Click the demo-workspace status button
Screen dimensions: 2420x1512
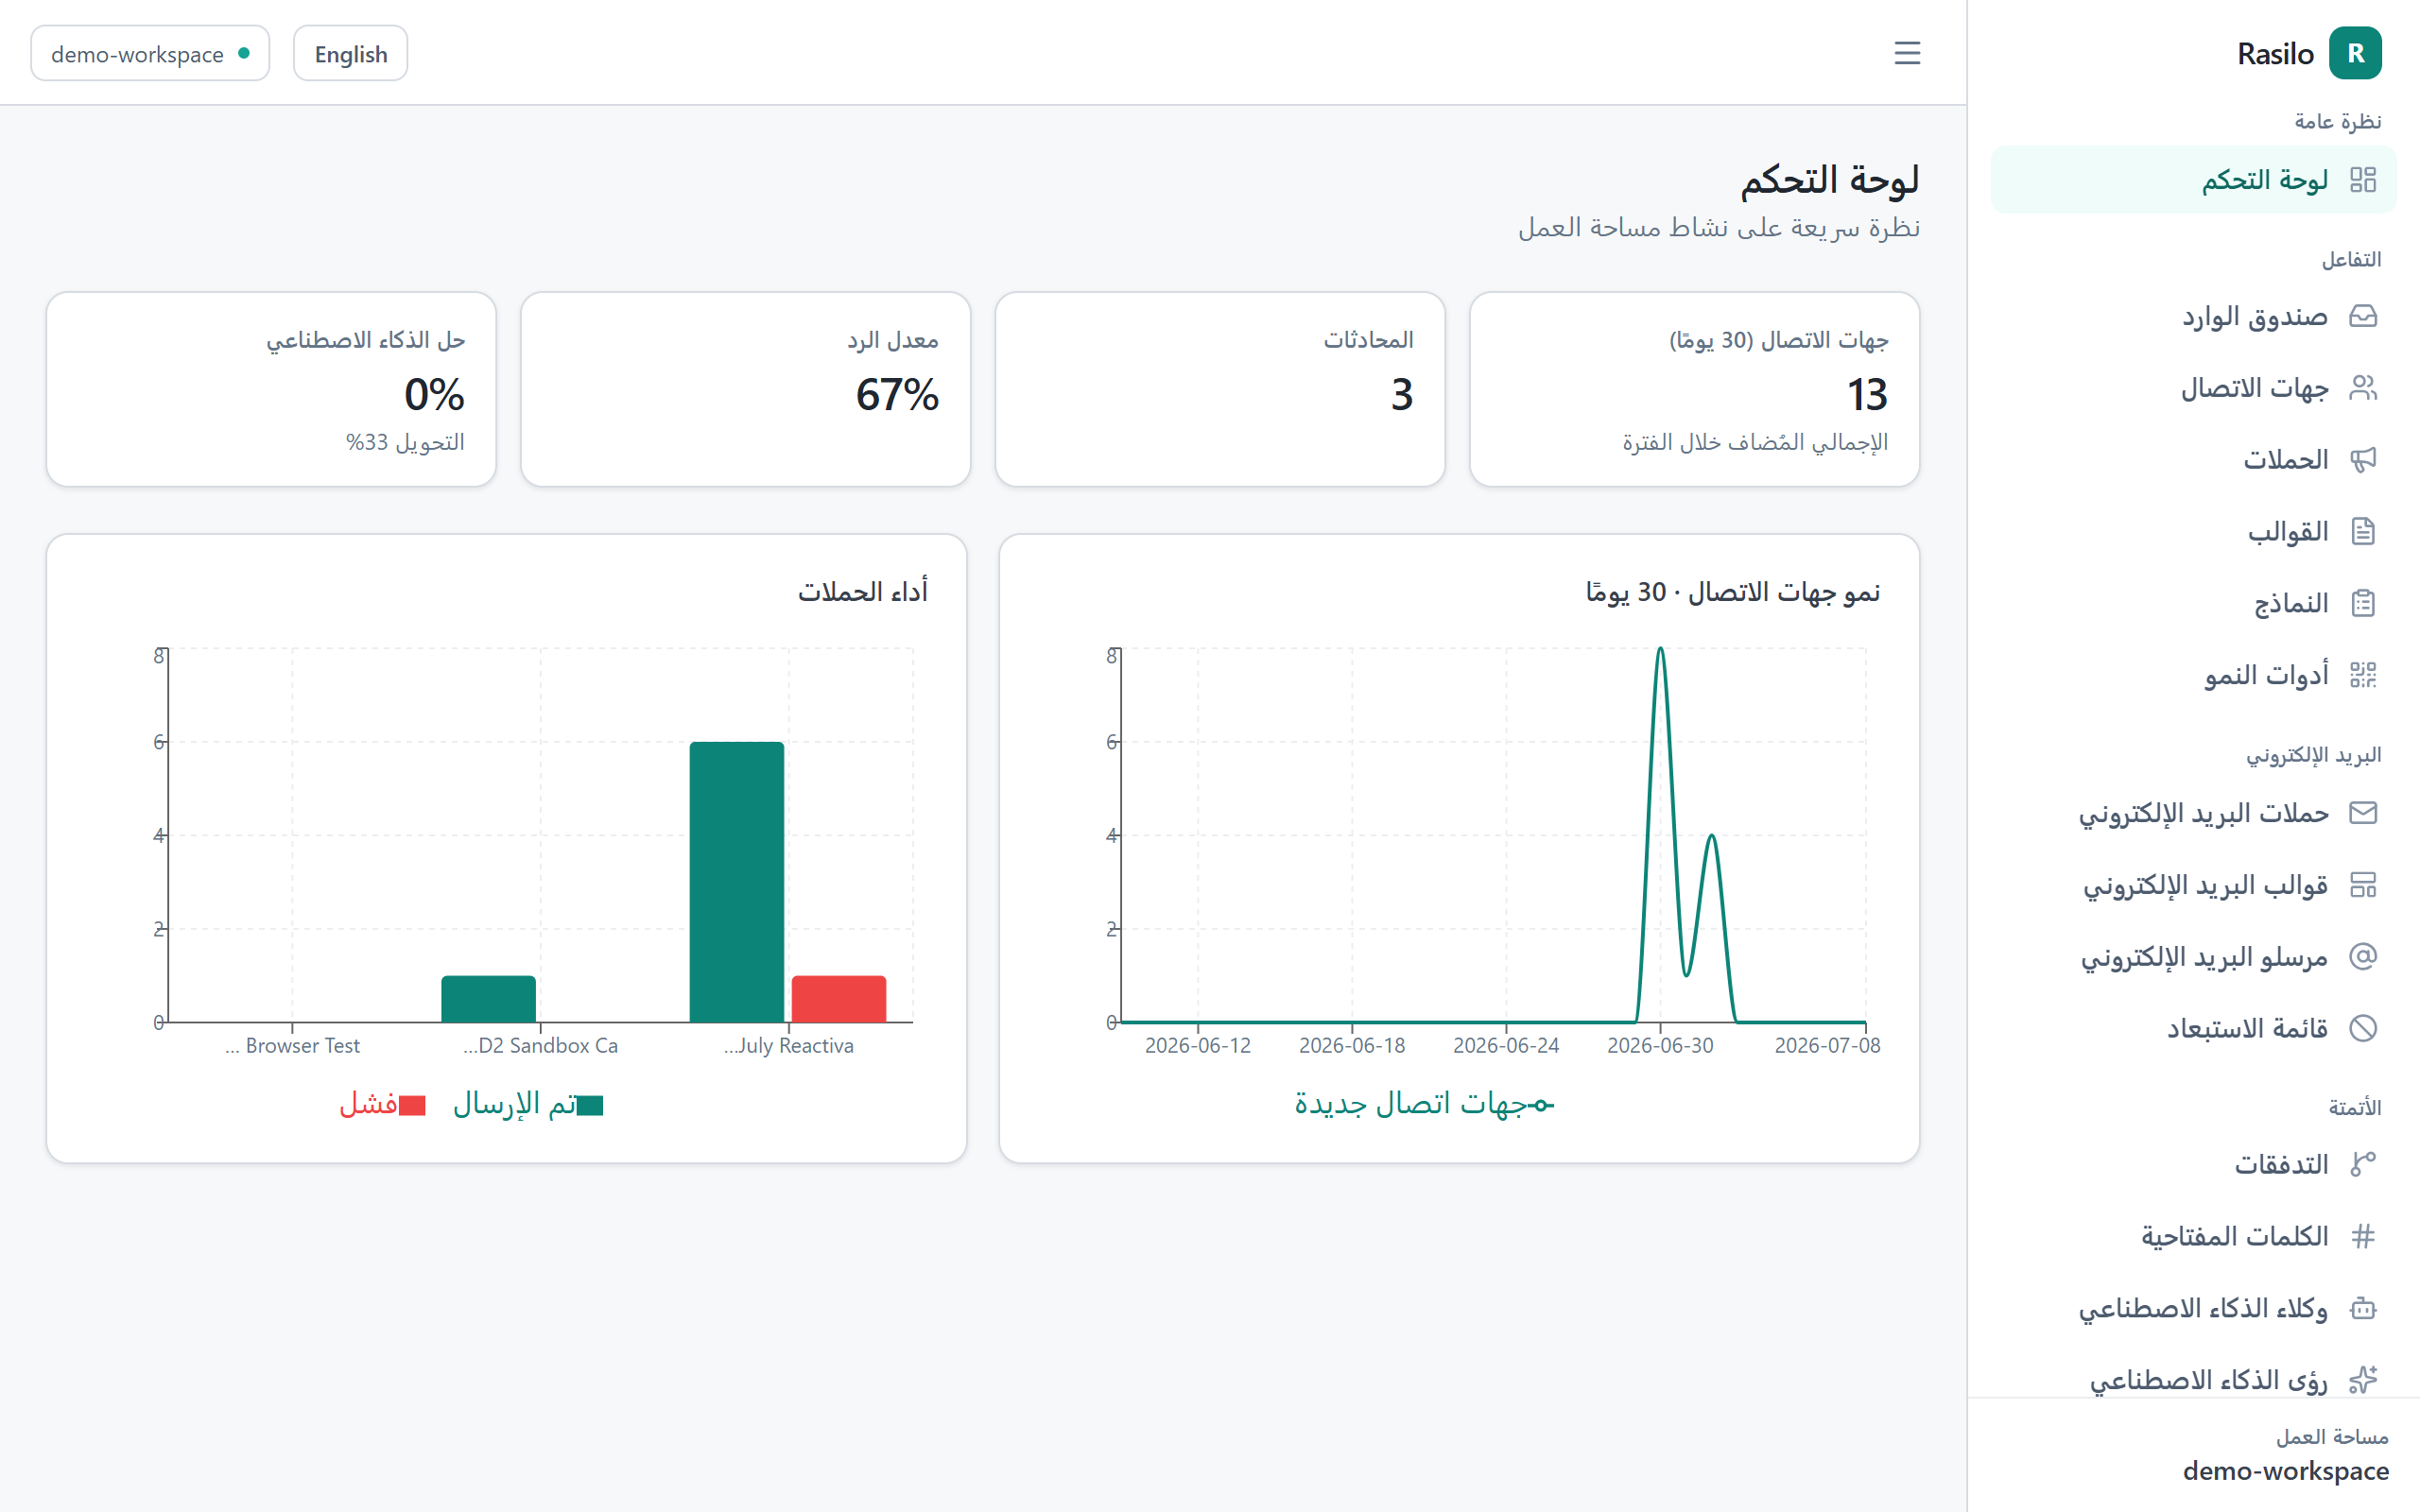coord(150,54)
